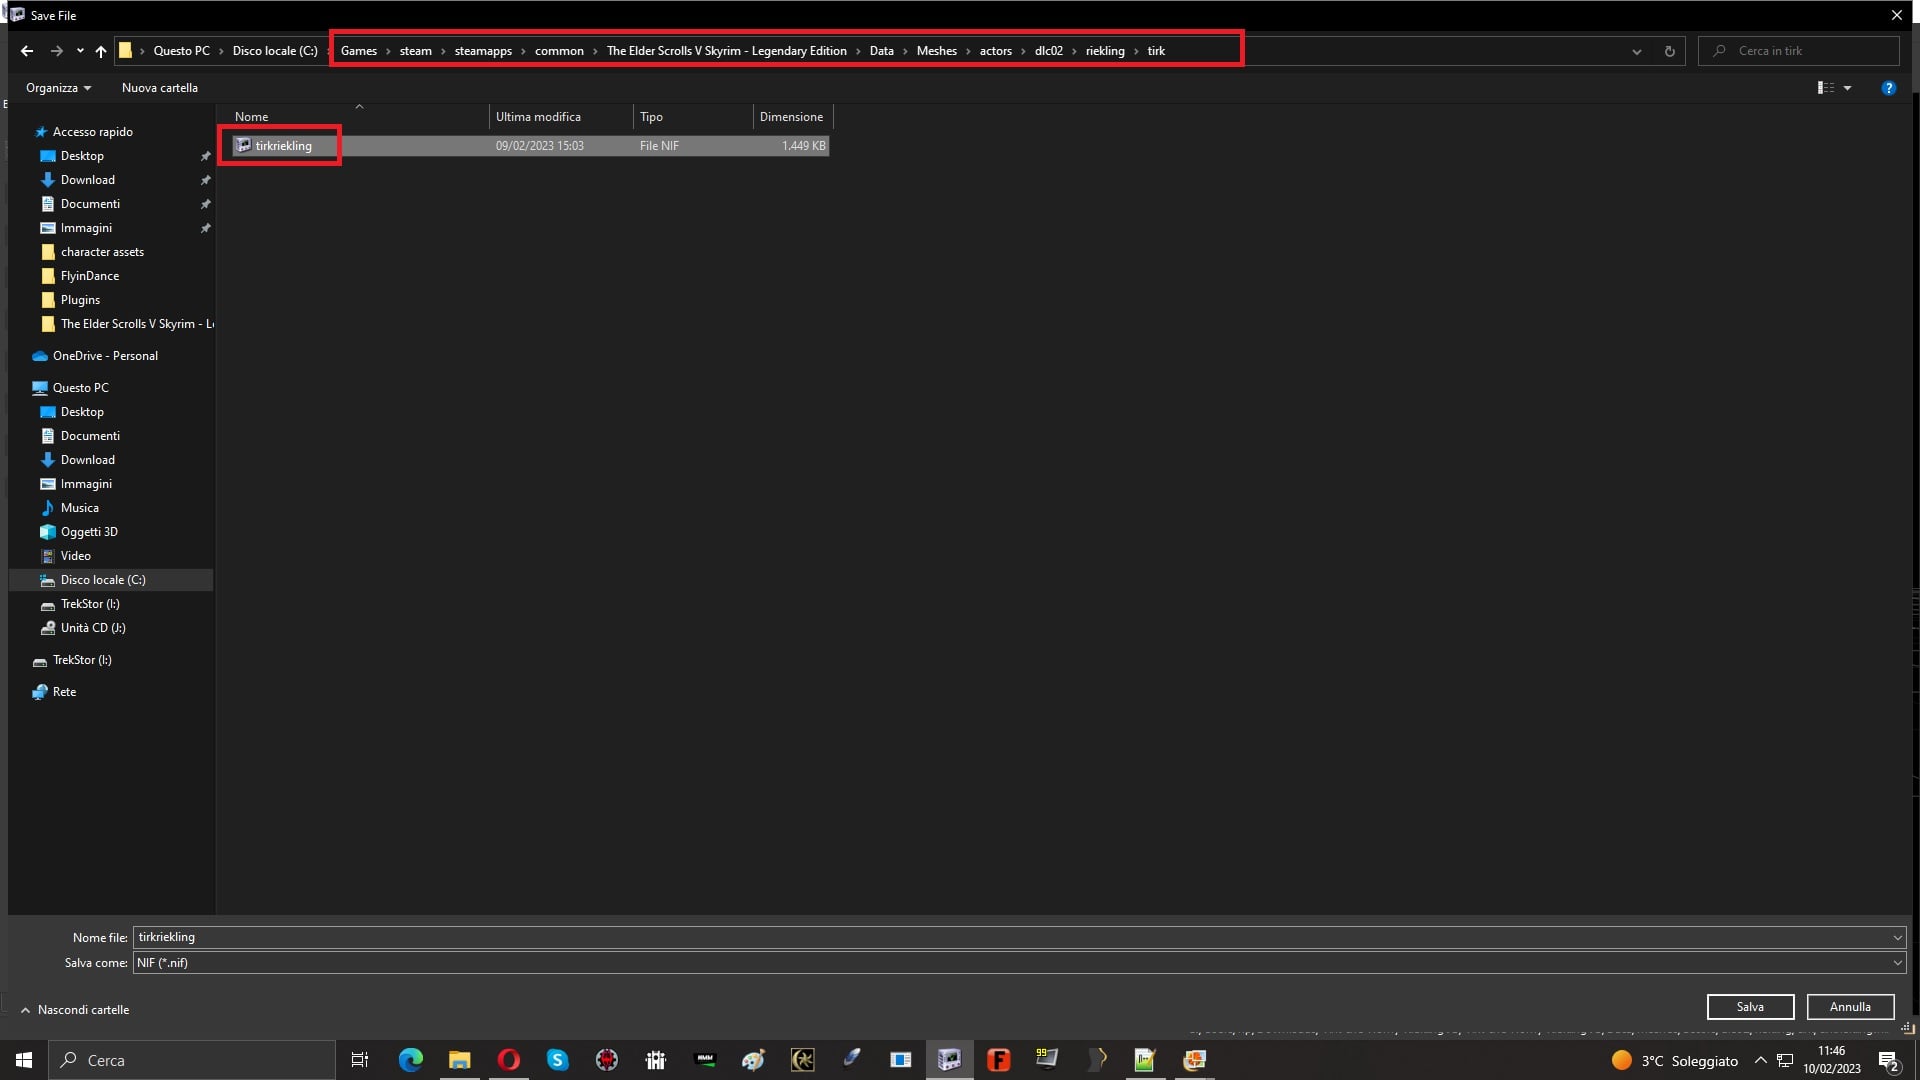Refresh the tirk folder view
1920x1080 pixels.
[x=1669, y=51]
